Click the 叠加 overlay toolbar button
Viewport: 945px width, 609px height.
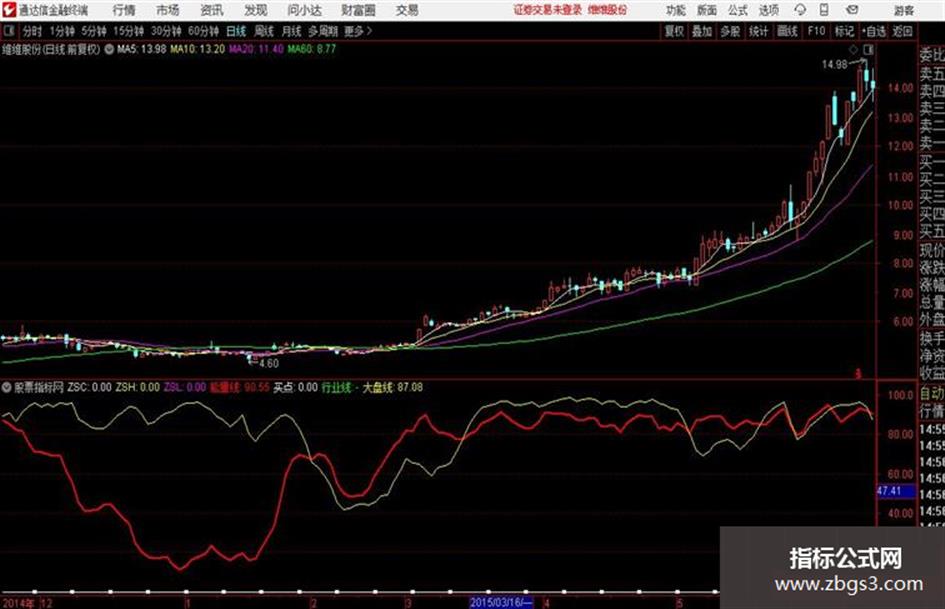tap(702, 31)
